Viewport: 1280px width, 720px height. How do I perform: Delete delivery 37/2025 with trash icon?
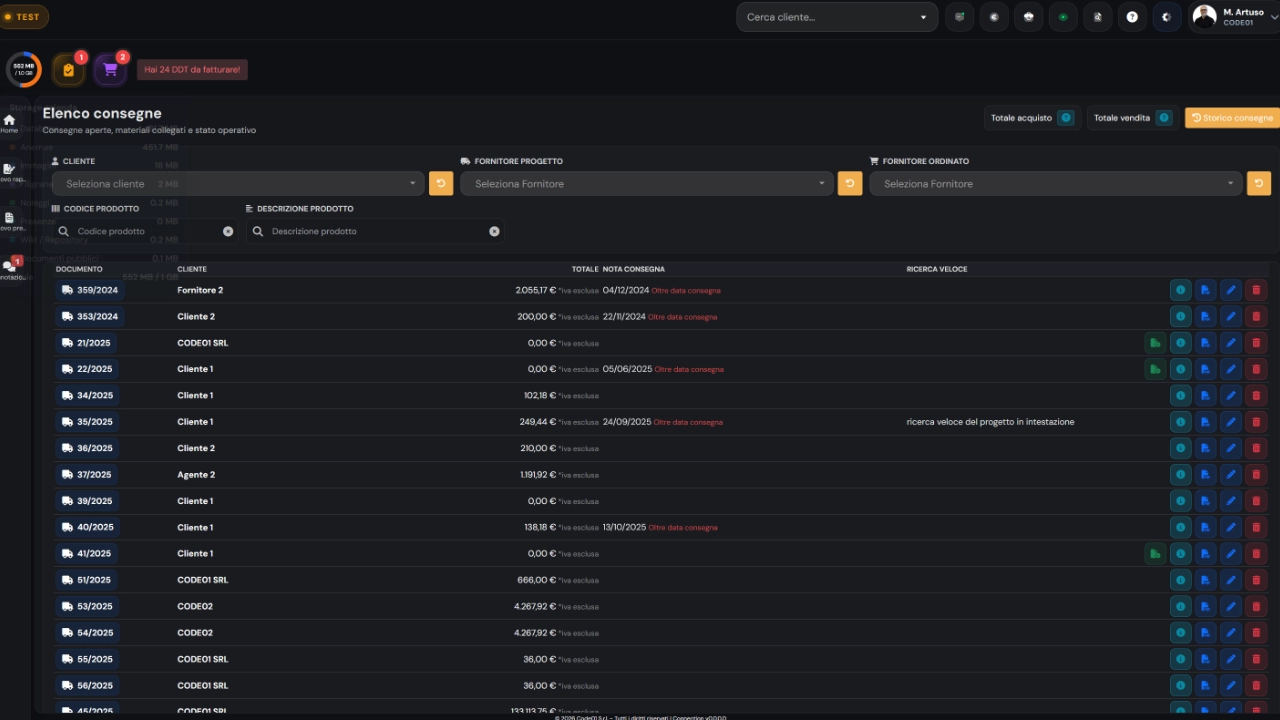[x=1257, y=474]
